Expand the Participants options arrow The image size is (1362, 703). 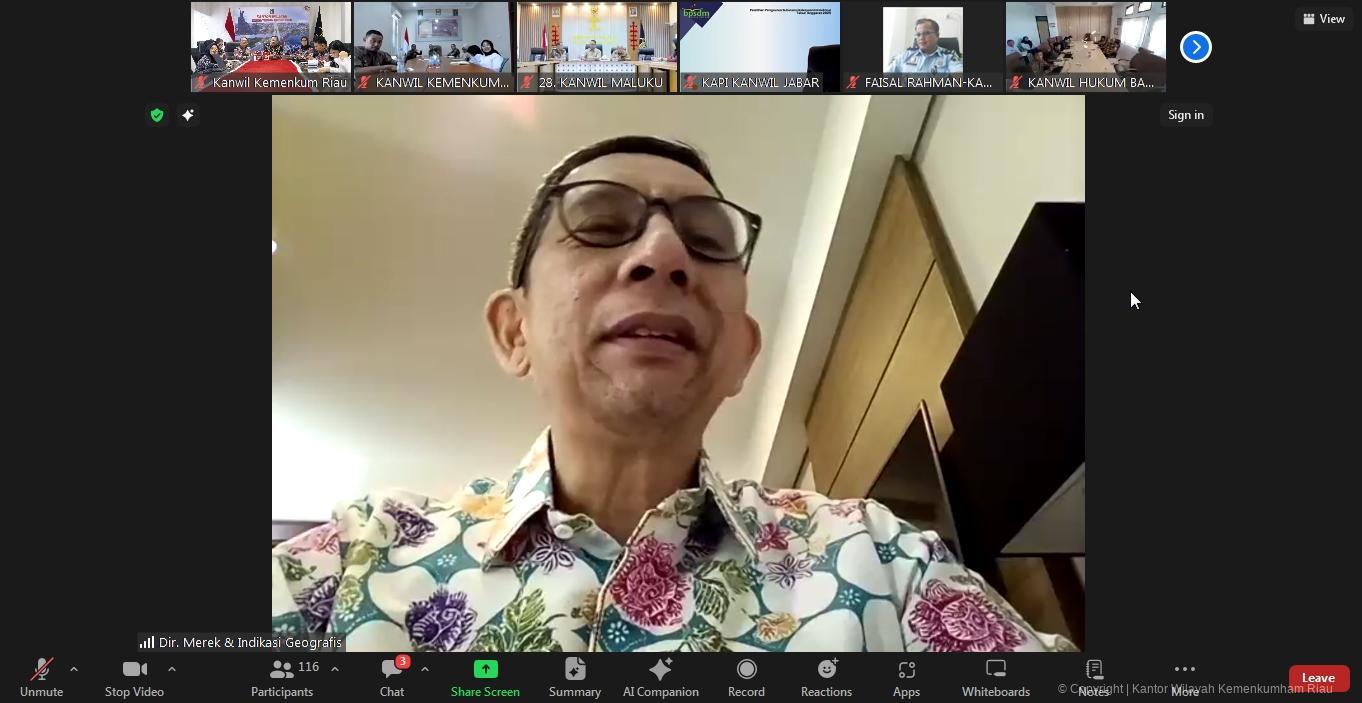tap(335, 669)
